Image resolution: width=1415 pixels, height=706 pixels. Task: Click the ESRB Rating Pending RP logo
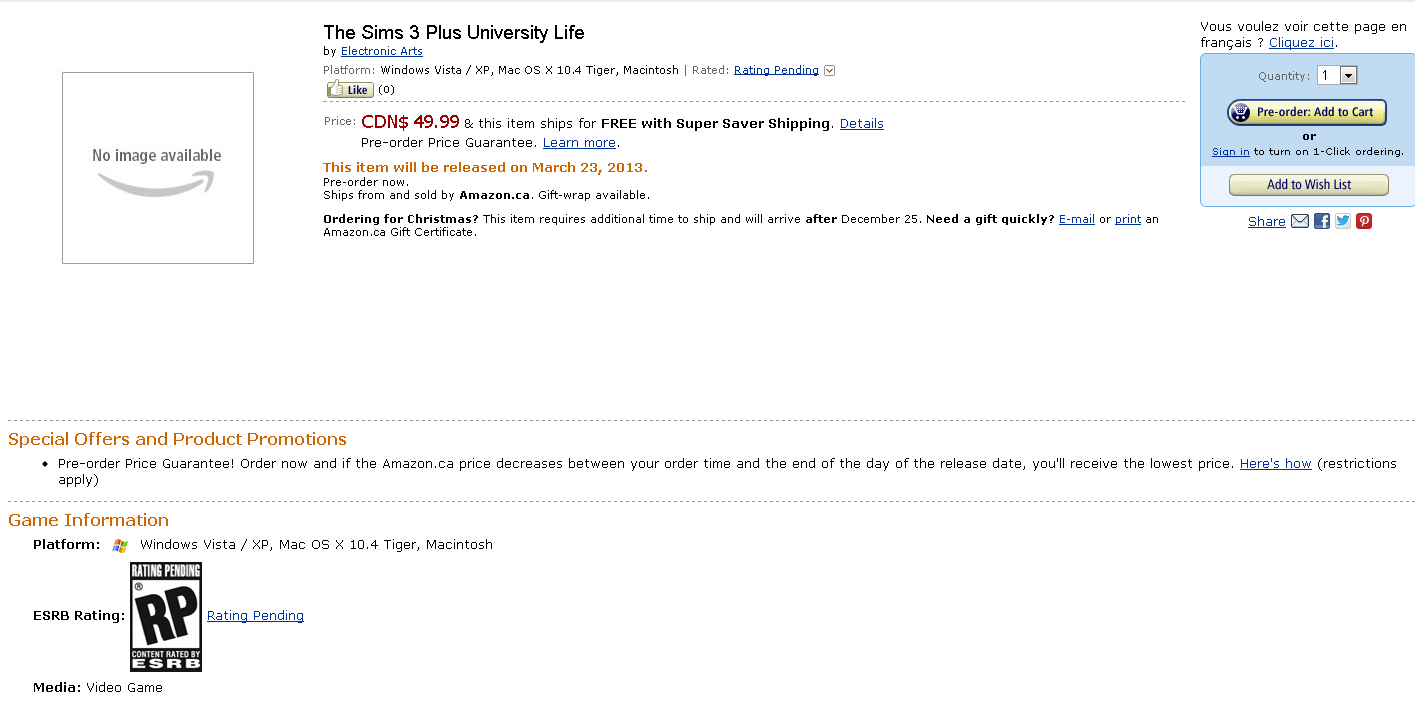click(x=166, y=616)
